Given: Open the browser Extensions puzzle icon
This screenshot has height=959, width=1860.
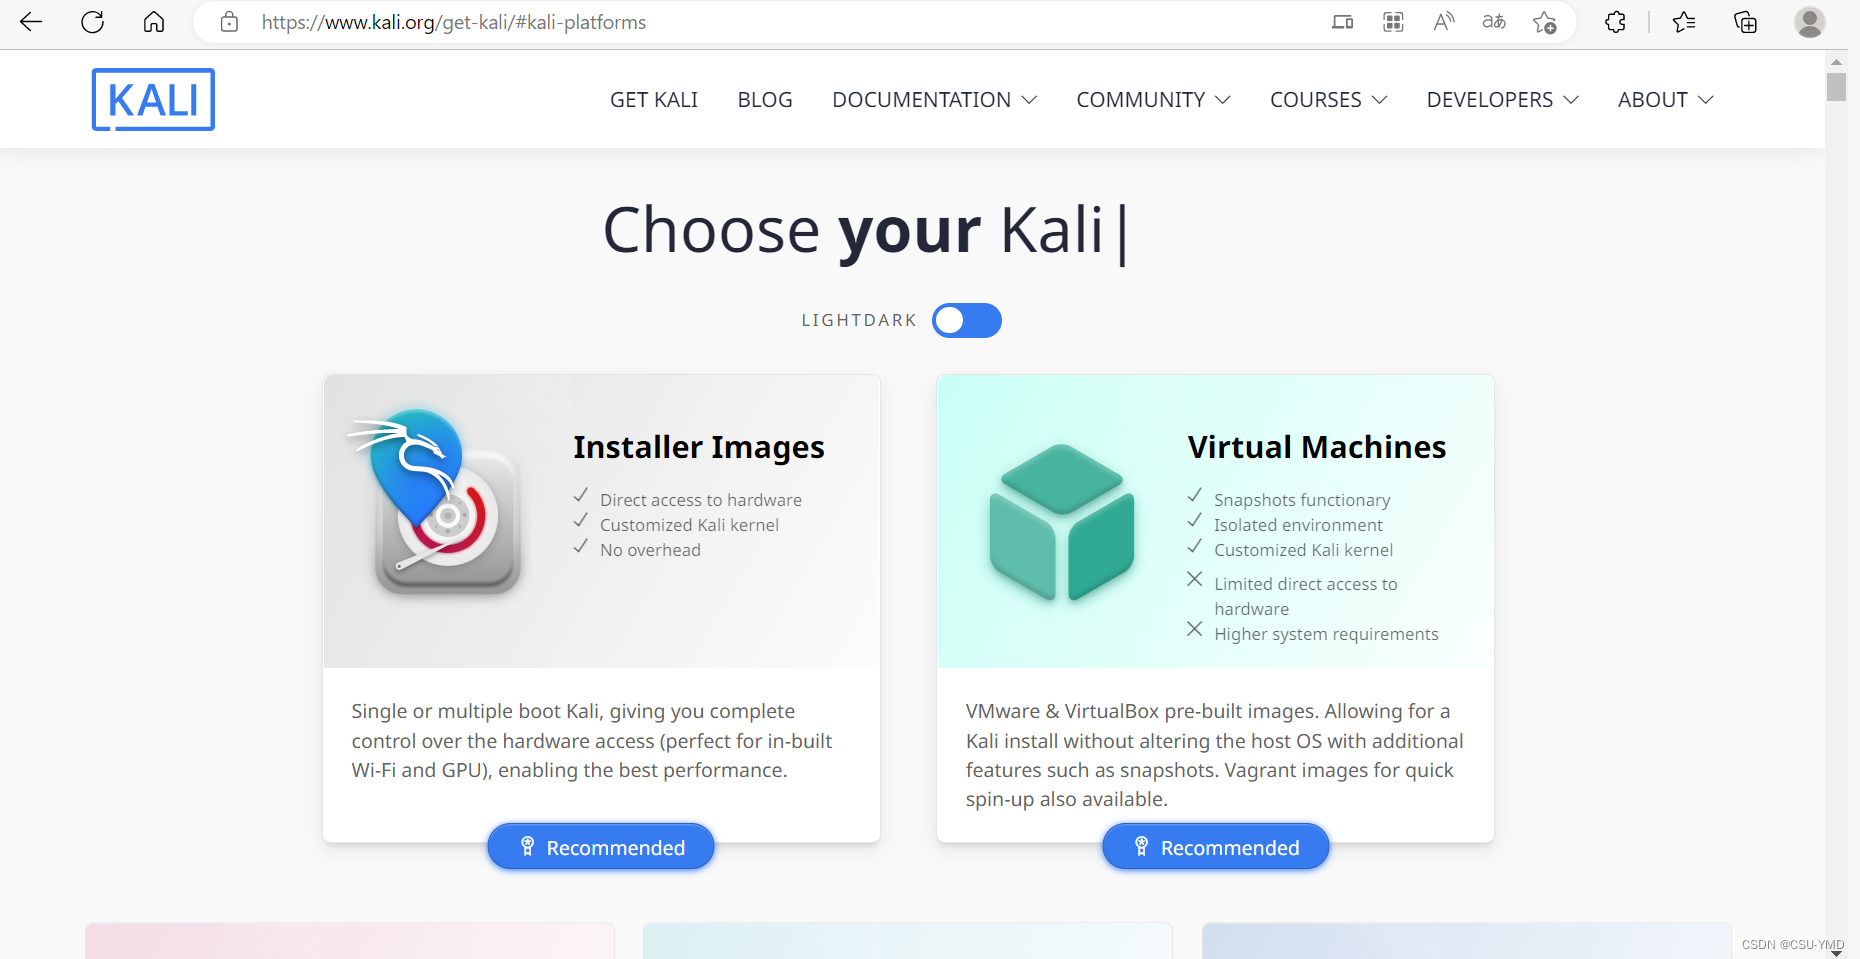Looking at the screenshot, I should (1615, 22).
